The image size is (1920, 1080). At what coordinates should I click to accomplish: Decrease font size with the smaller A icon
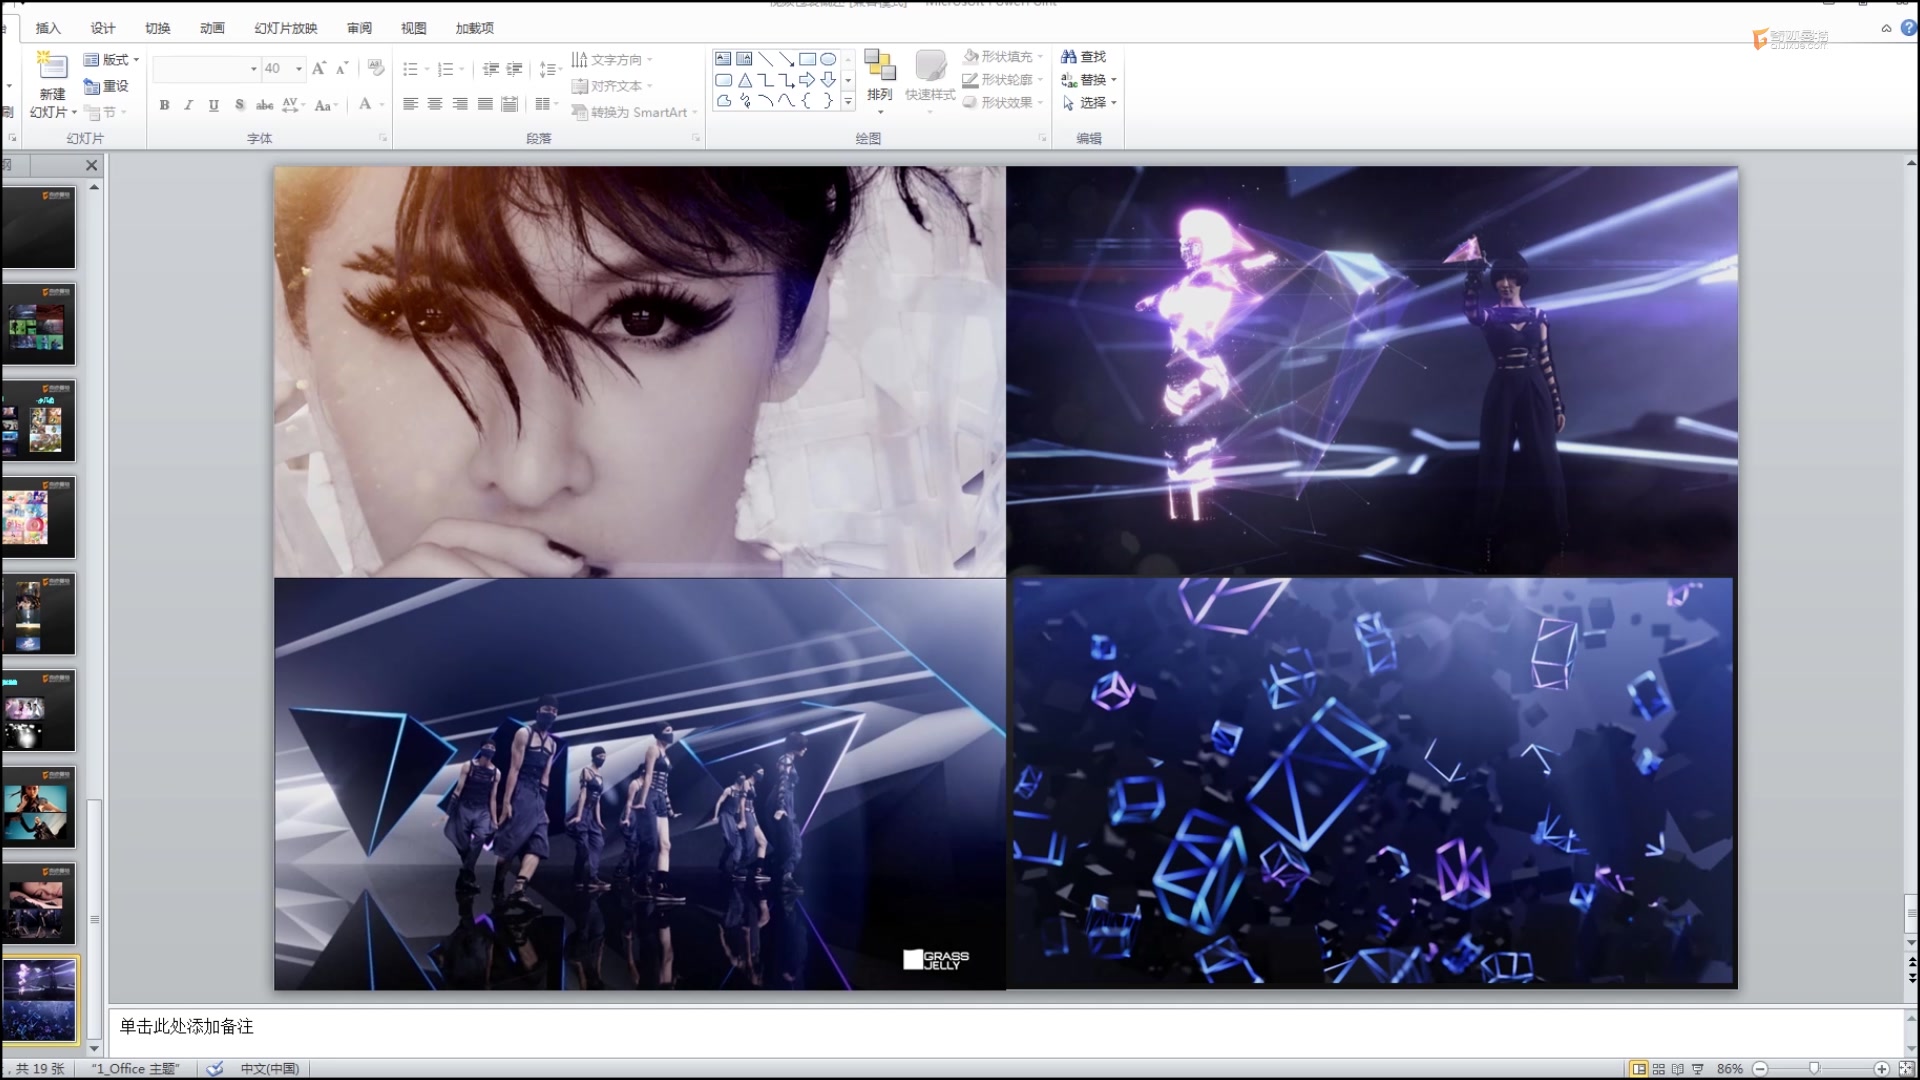pyautogui.click(x=342, y=68)
